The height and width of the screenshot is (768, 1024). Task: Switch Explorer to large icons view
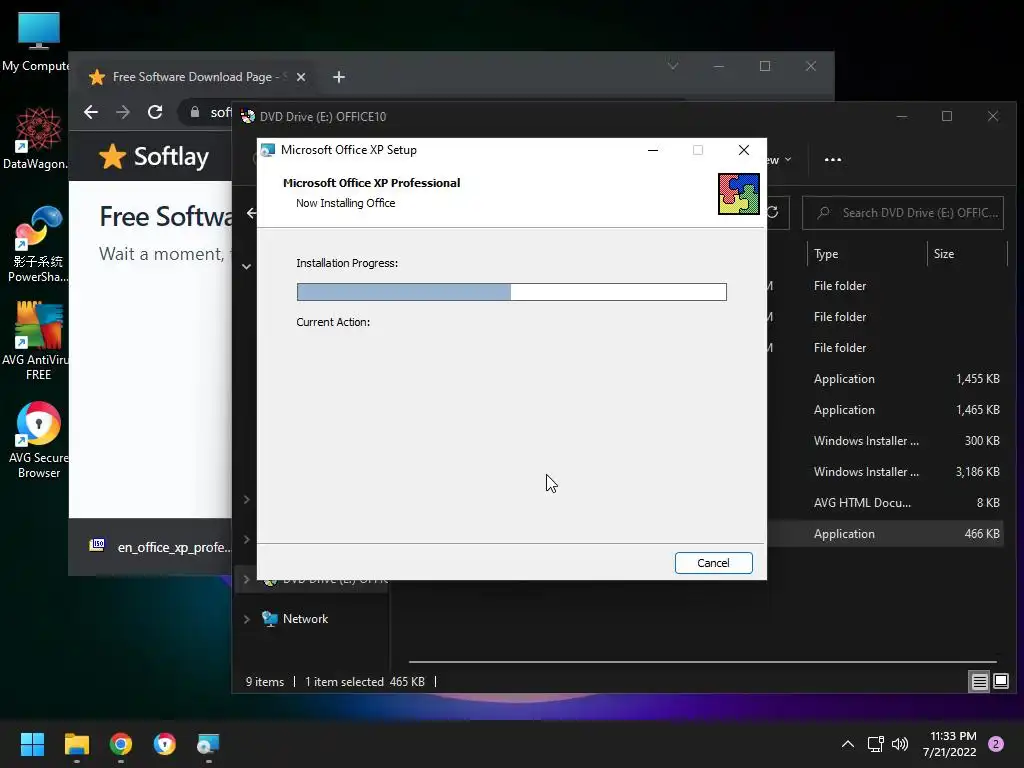[1001, 682]
